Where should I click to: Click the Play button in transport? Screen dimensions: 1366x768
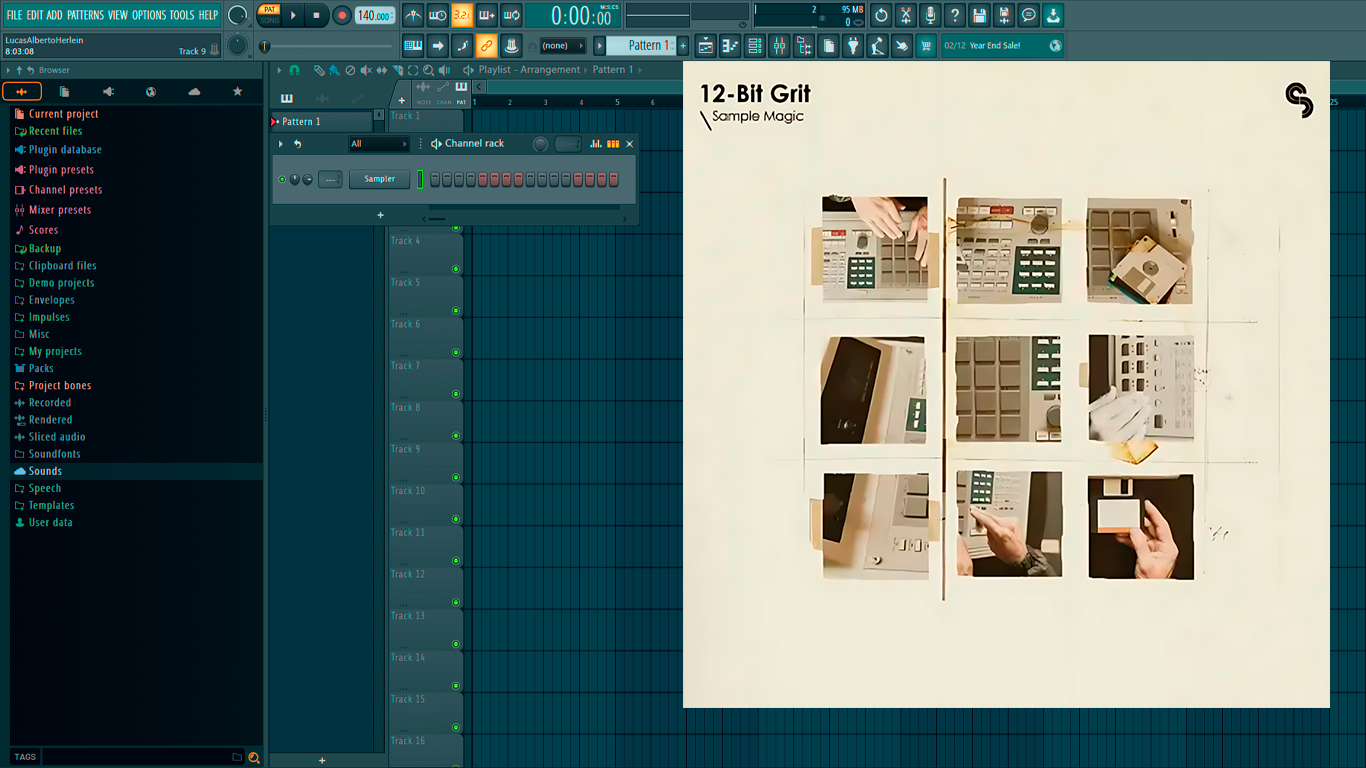click(293, 15)
